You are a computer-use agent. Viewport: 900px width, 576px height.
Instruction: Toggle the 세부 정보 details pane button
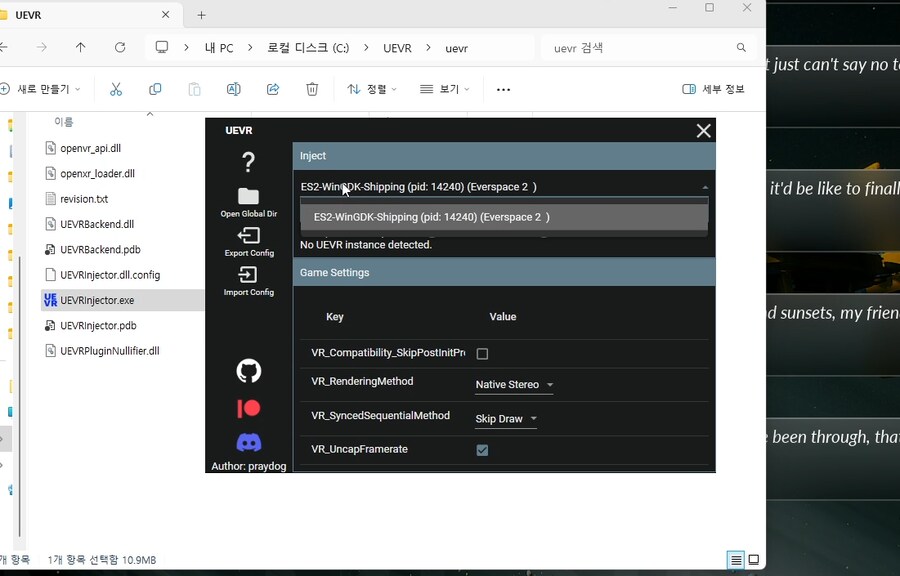click(x=713, y=89)
